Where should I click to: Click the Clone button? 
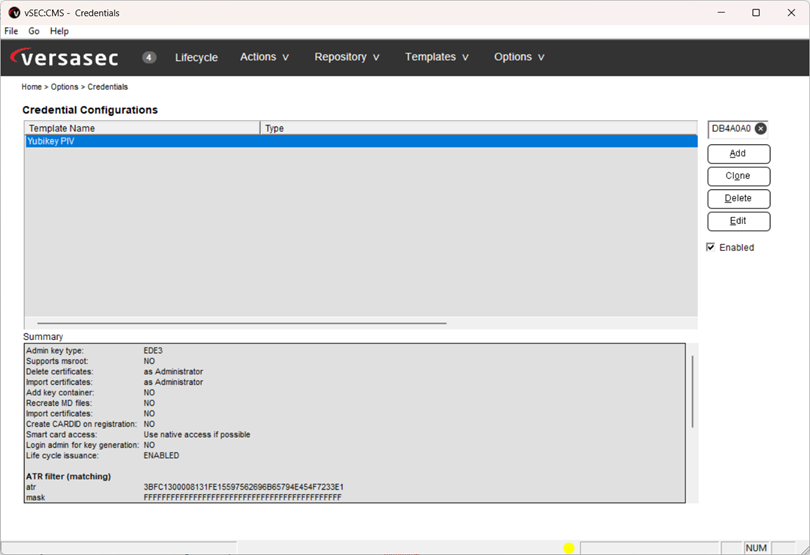738,176
